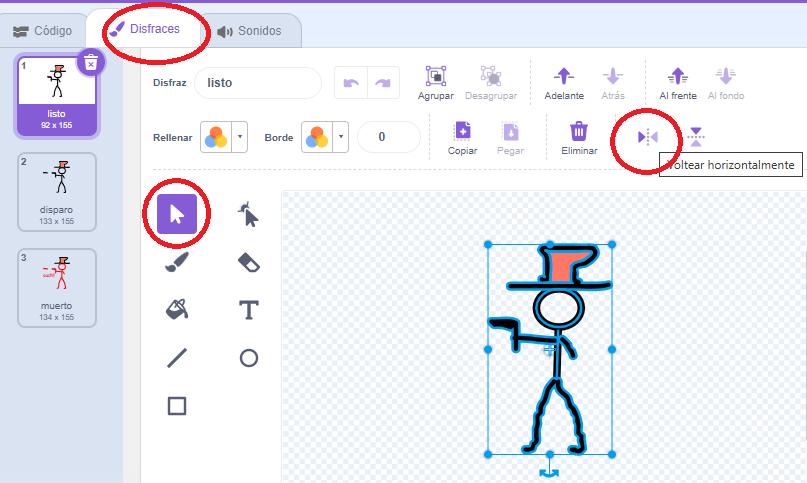Choose the Line tool
The image size is (807, 483).
(x=177, y=358)
